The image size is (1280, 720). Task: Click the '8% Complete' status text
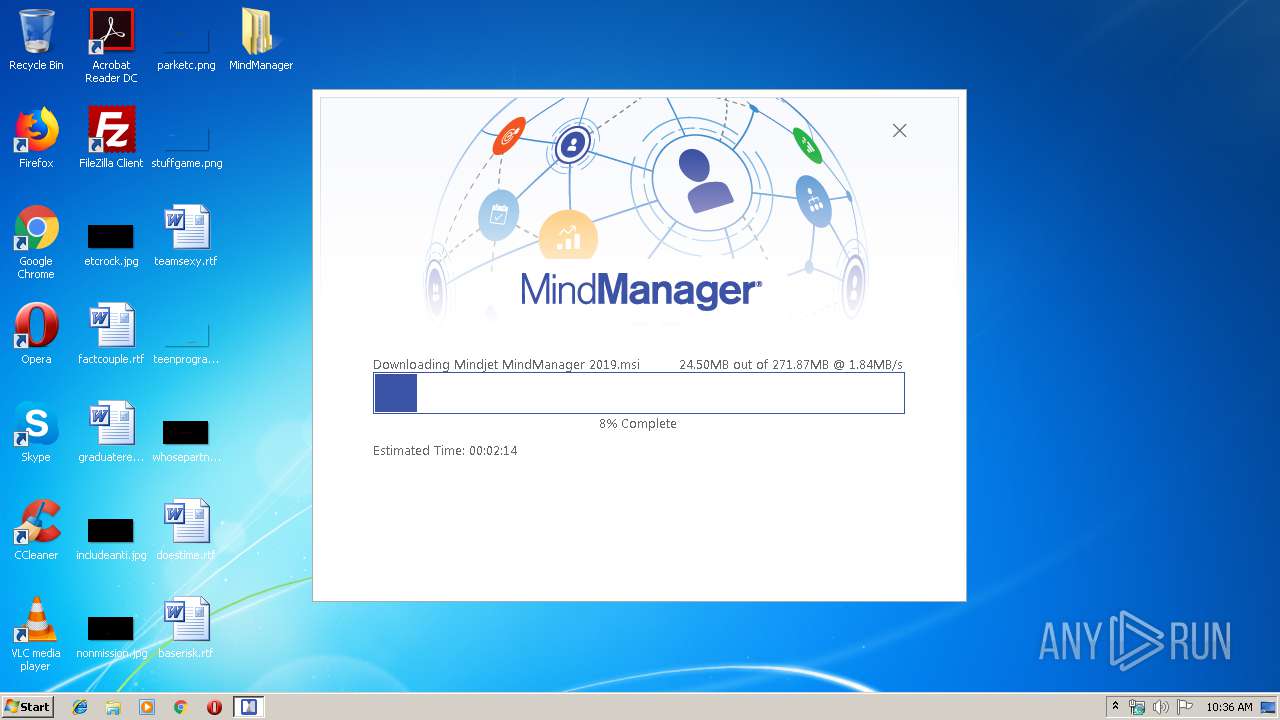[x=638, y=424]
